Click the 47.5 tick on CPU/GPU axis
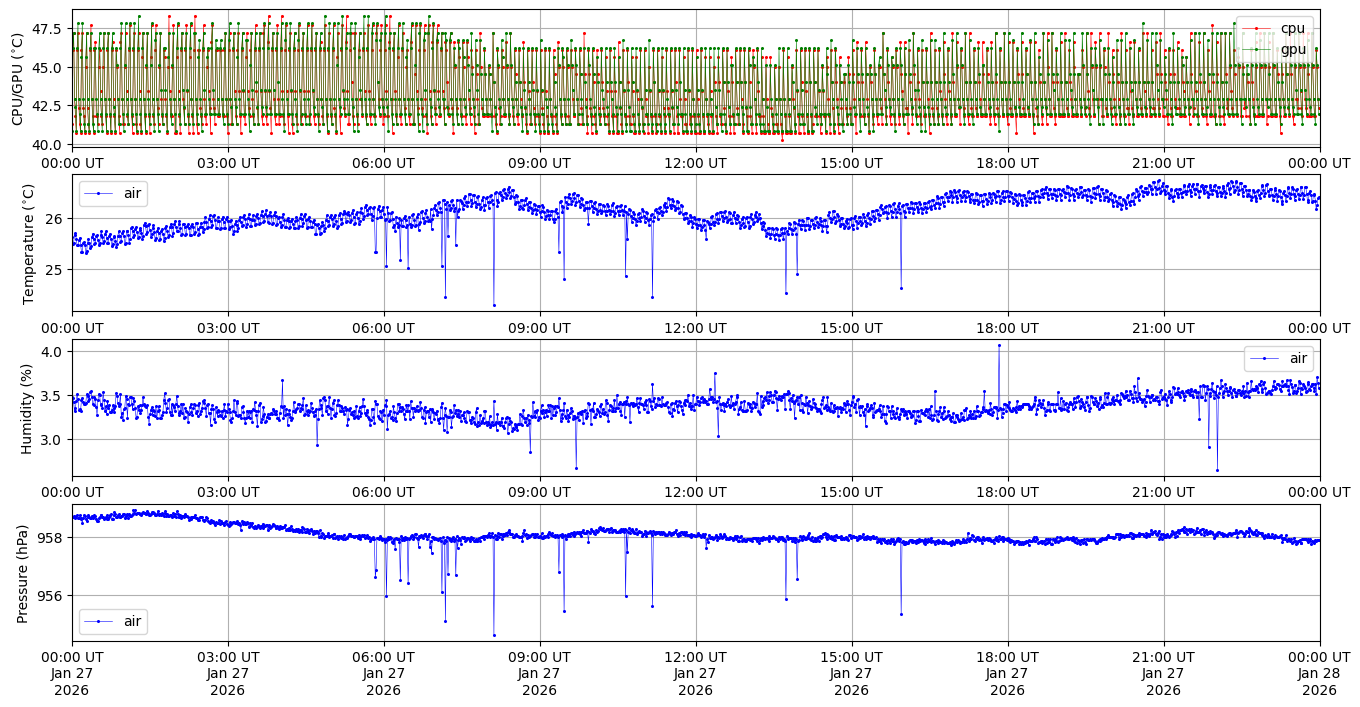The width and height of the screenshot is (1360, 707). (x=47, y=29)
